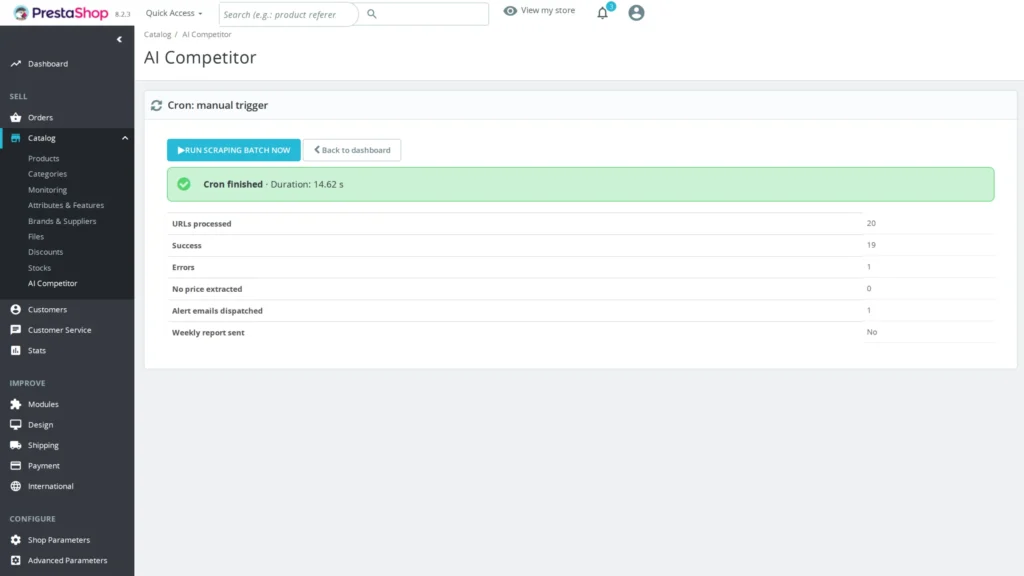Click the Payment card icon
1024x576 pixels.
click(16, 466)
